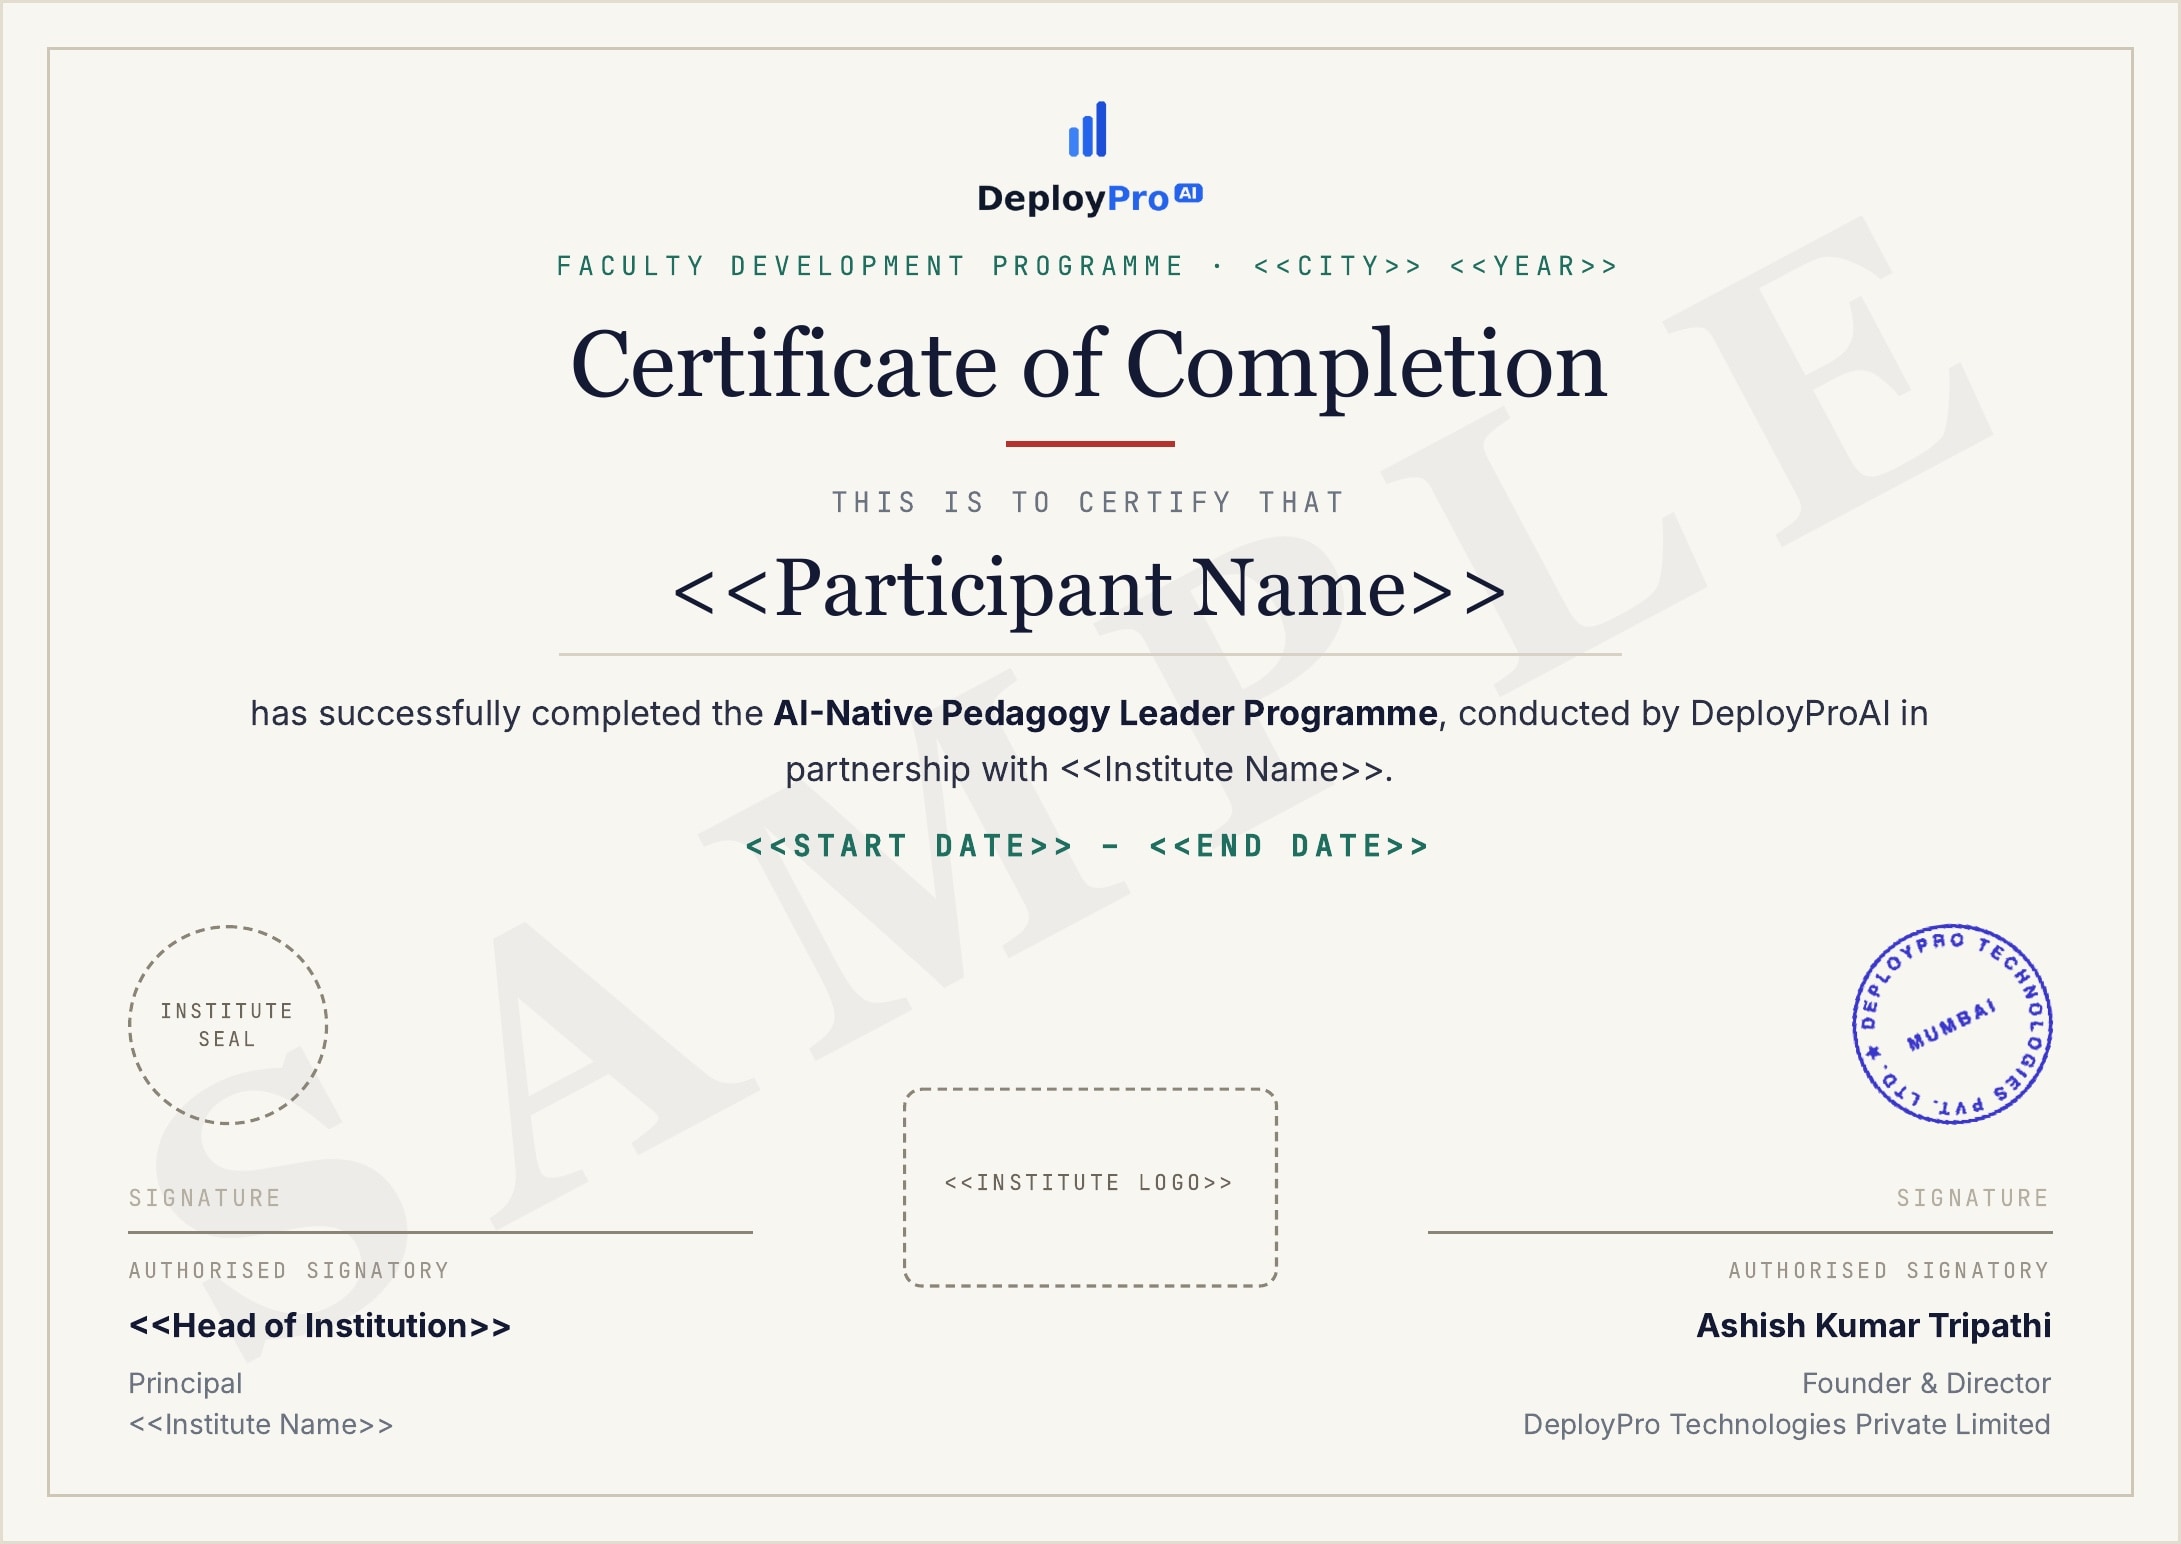Click 'AI-Native Pedagogy Leader Programme' bold text

1105,713
